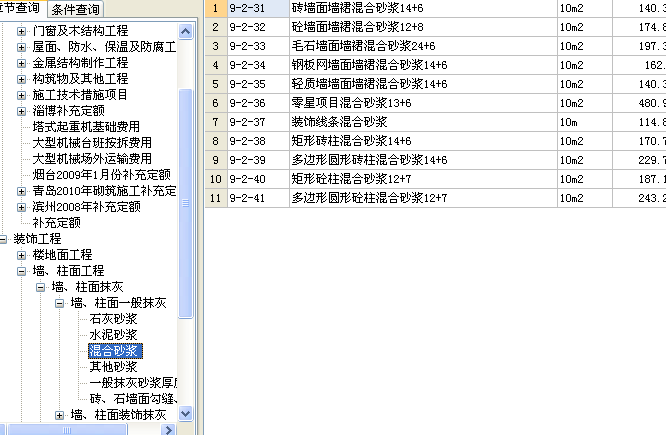The image size is (666, 435).
Task: Click 钢板网墙面墙裙混合砂浆14+6 cell
Action: tap(423, 65)
